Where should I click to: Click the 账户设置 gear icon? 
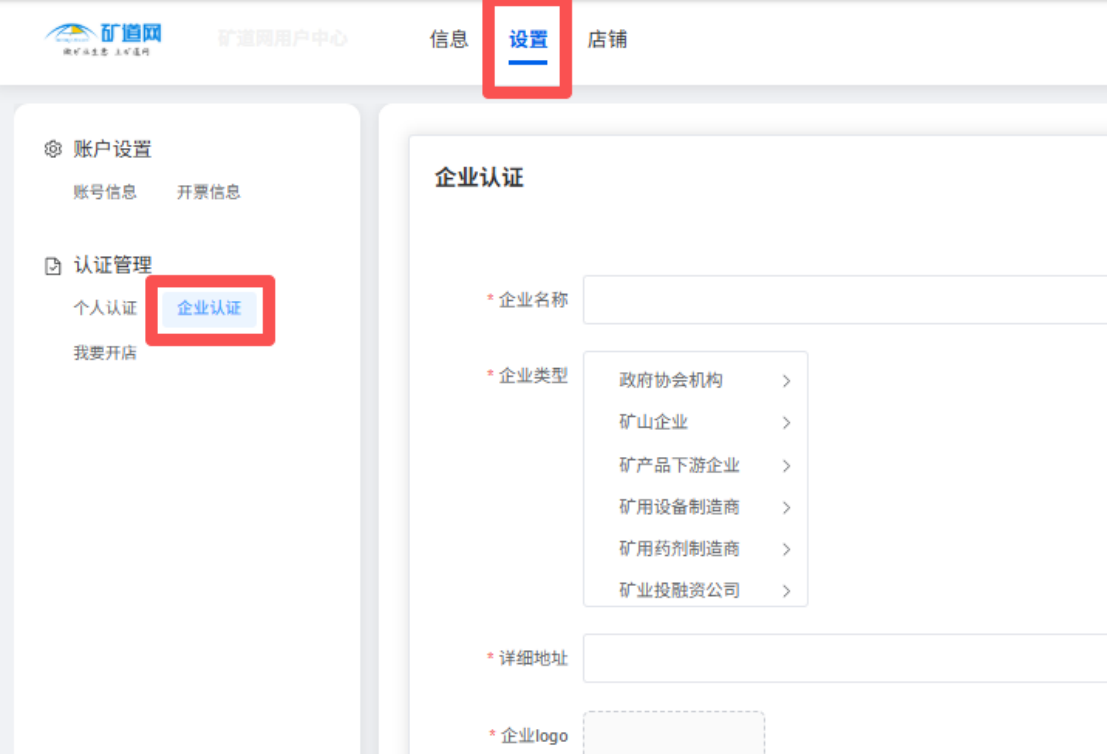point(53,150)
